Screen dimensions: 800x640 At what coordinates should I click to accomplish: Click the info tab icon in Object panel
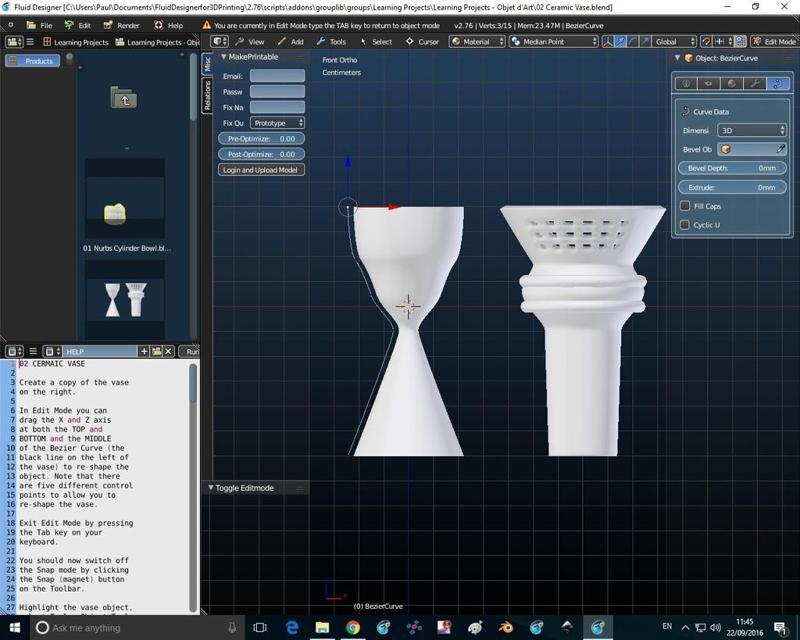point(686,84)
